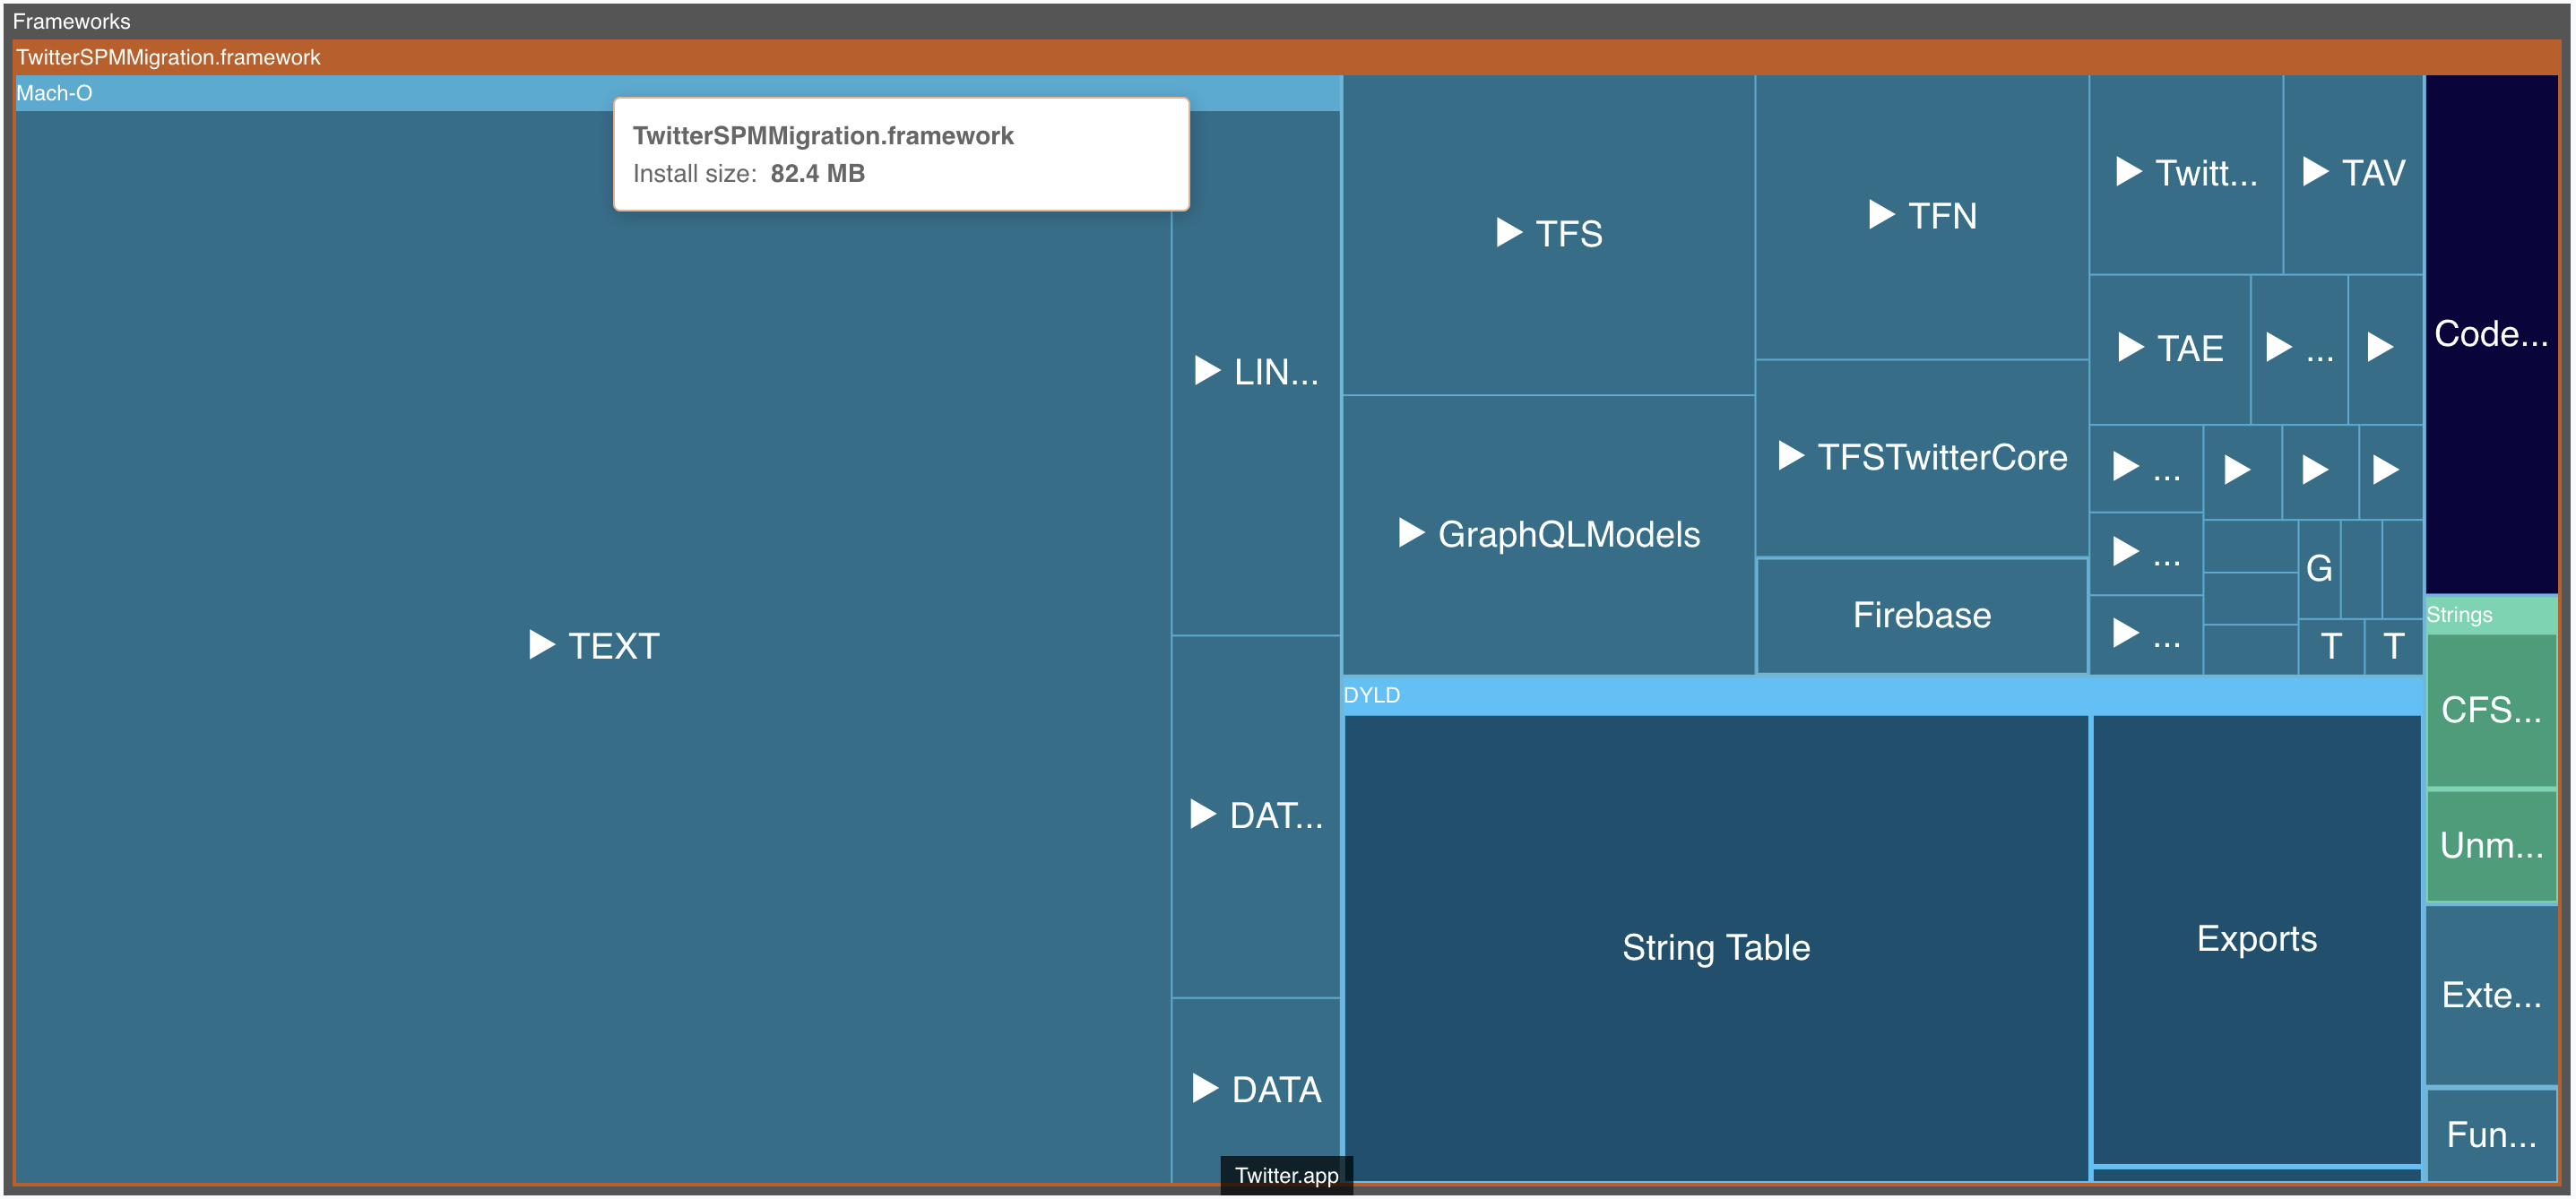Expand the TFS module
Screen dimensions: 2576x1199
(x=1508, y=233)
